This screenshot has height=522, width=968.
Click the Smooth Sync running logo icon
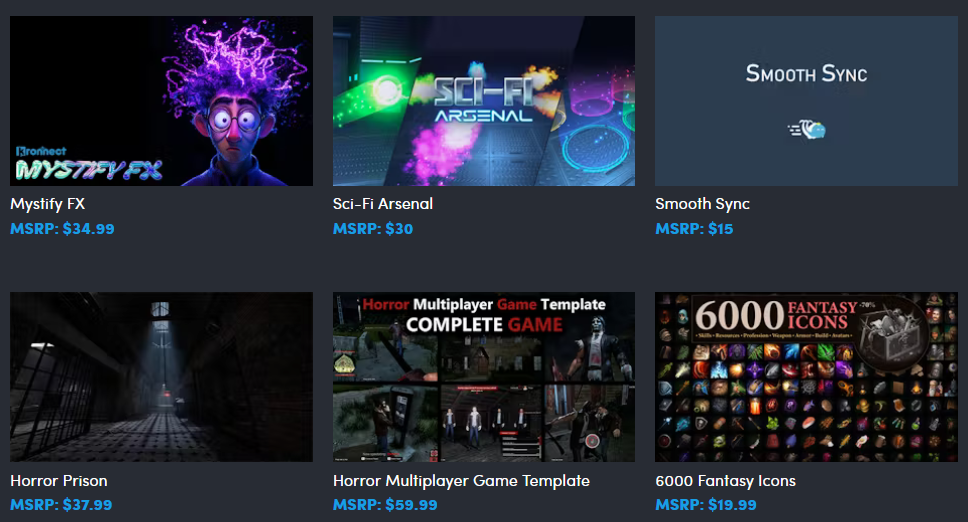pyautogui.click(x=807, y=130)
